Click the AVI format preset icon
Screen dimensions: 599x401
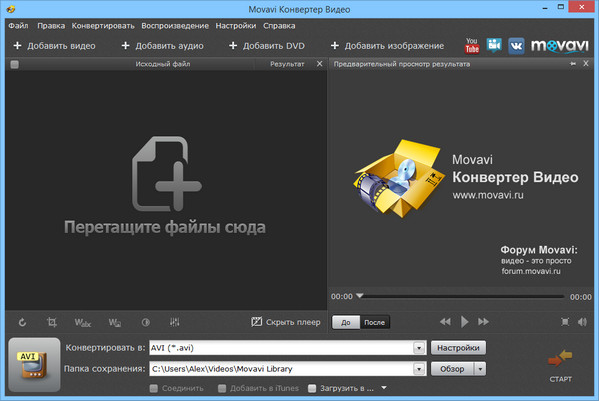(x=34, y=365)
